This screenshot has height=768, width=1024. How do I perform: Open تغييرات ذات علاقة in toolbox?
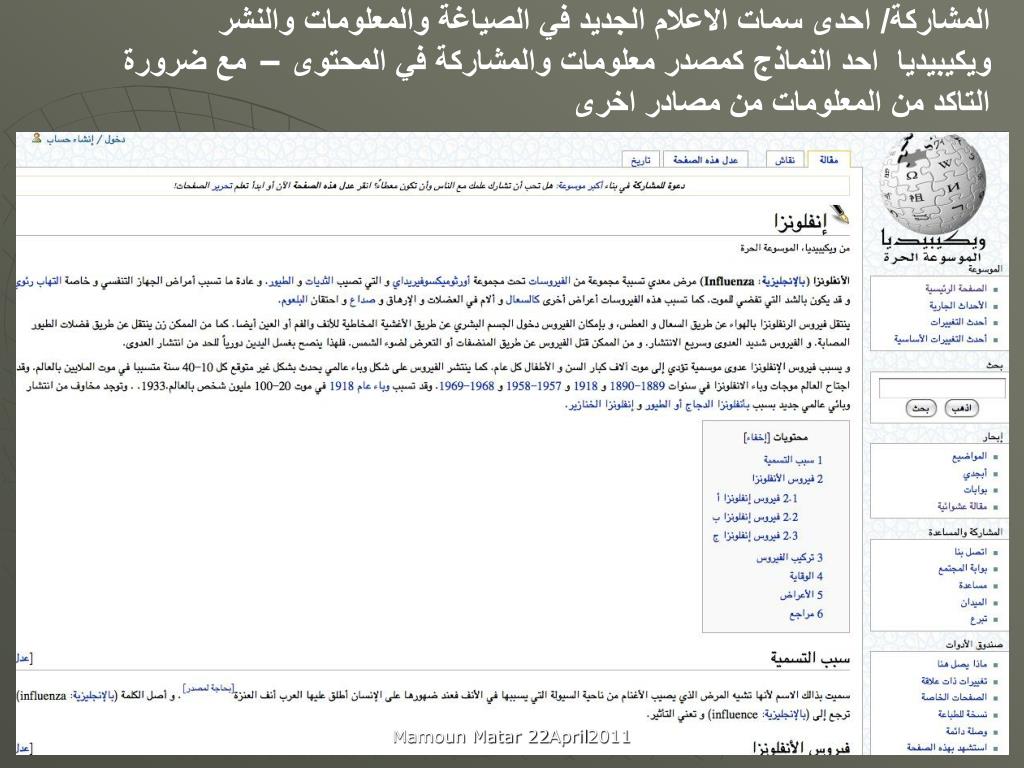pyautogui.click(x=954, y=680)
